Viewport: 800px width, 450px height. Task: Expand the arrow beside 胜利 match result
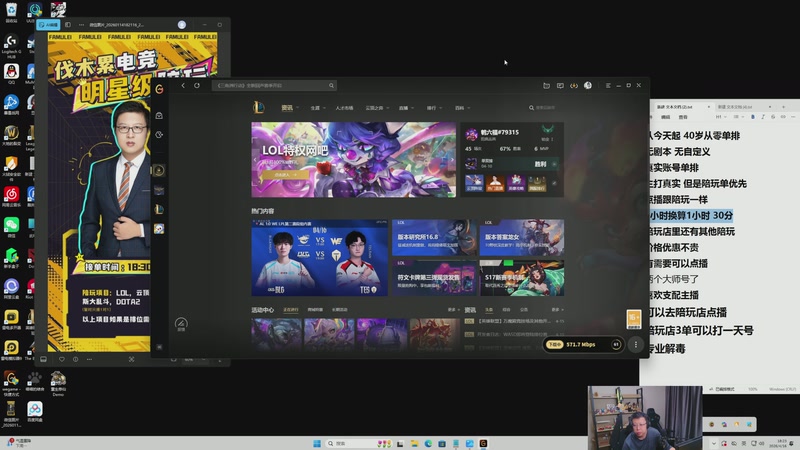point(554,164)
